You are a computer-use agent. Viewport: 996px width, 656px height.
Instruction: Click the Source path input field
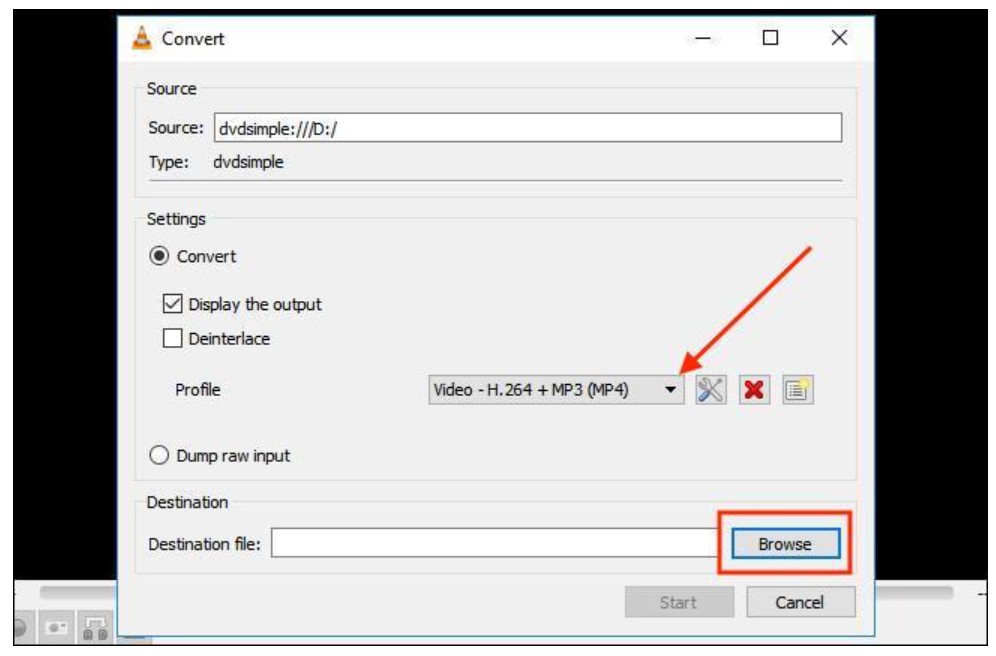point(525,128)
